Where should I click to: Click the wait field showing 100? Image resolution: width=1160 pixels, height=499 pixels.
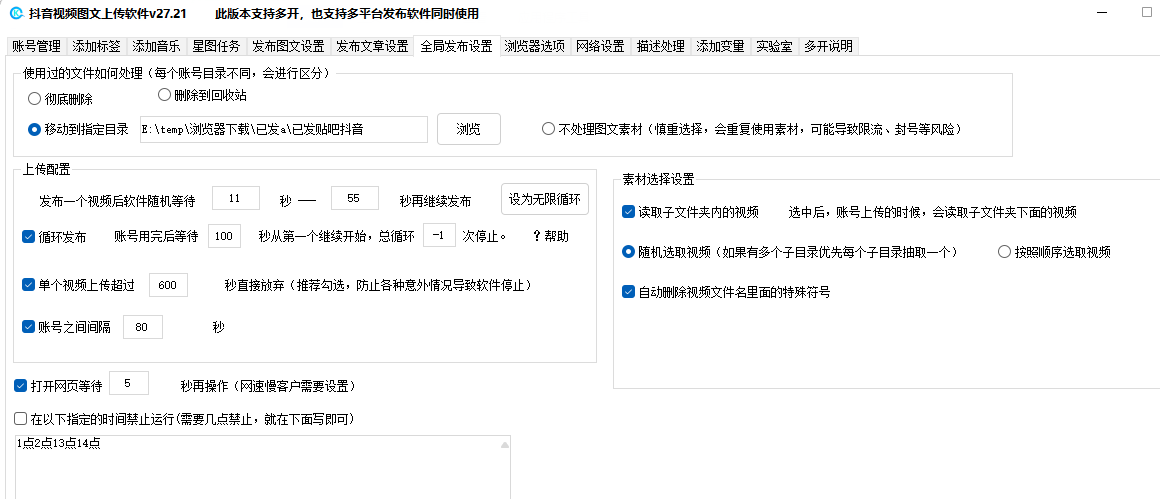click(225, 237)
